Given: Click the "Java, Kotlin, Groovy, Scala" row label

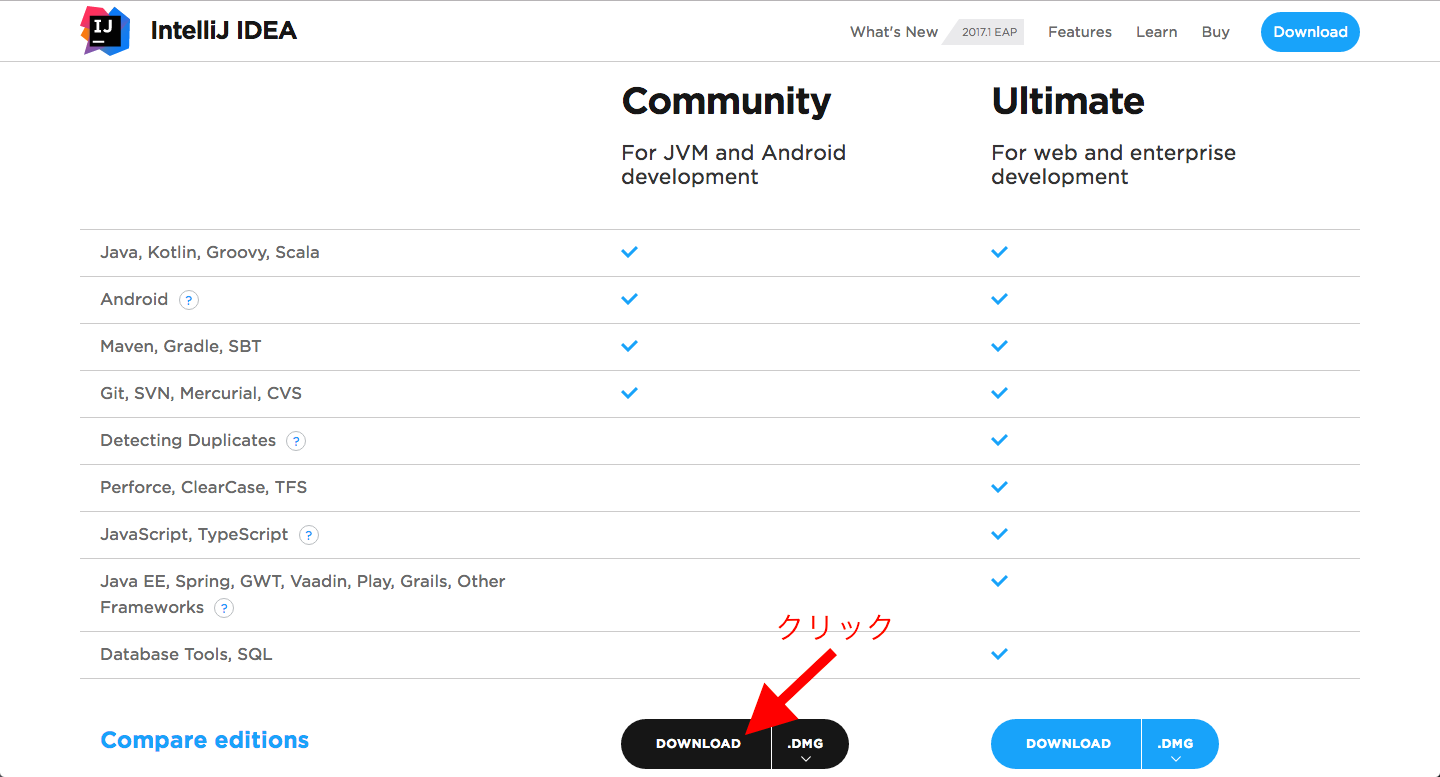Looking at the screenshot, I should (x=210, y=253).
